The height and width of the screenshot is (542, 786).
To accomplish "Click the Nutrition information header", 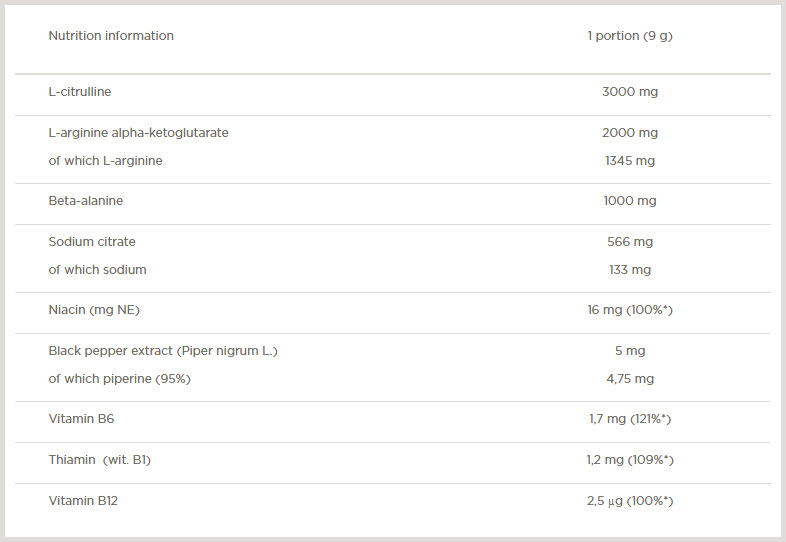I will (x=111, y=36).
